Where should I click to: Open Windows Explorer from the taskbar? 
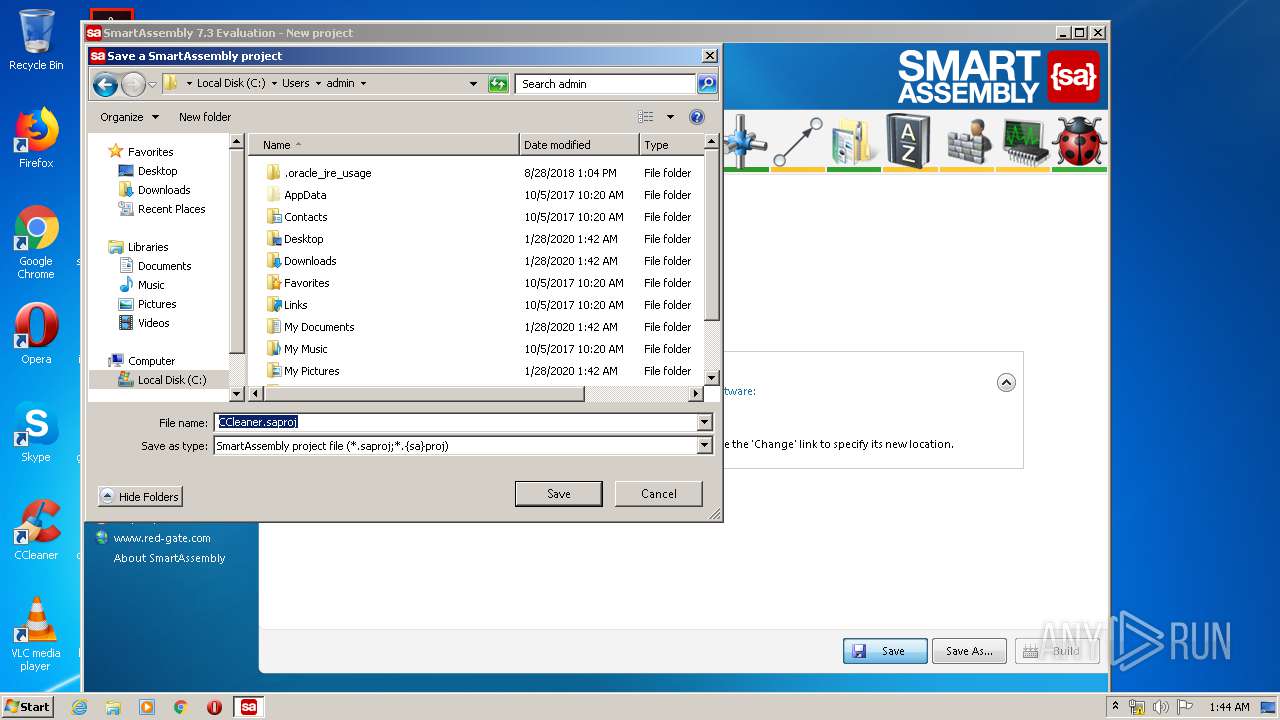(x=113, y=707)
